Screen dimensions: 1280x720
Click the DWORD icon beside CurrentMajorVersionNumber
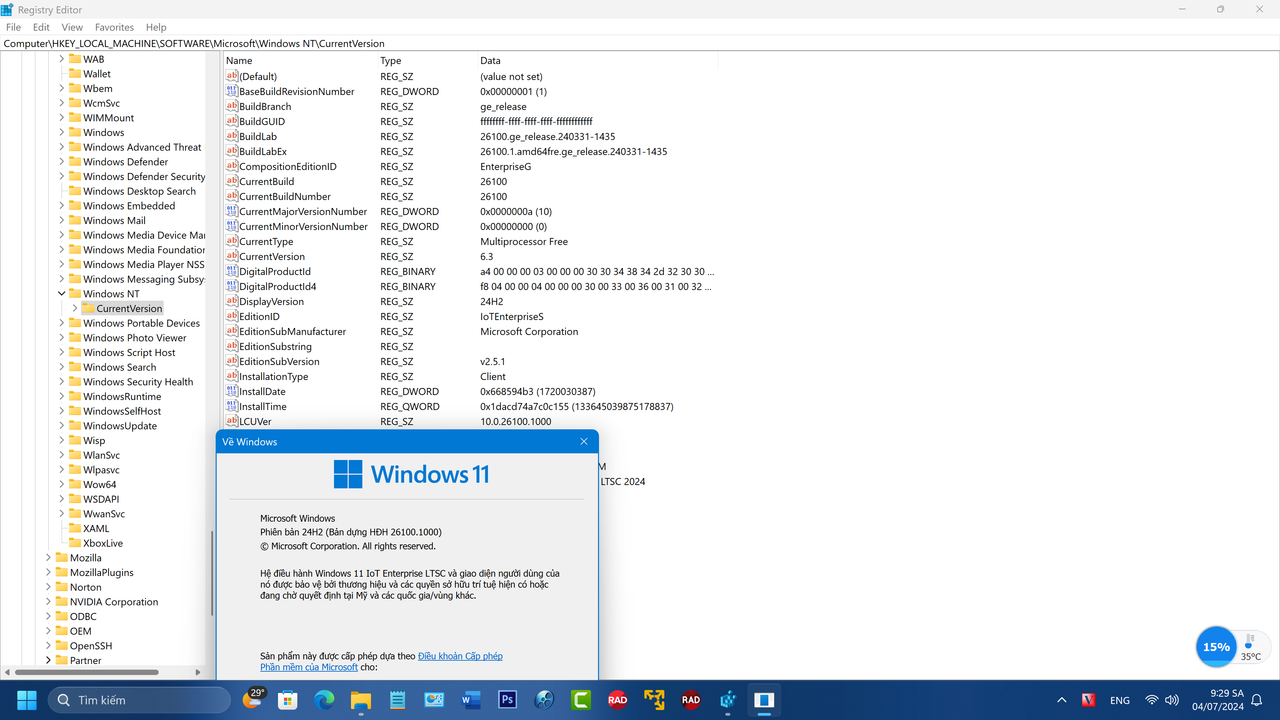[232, 211]
